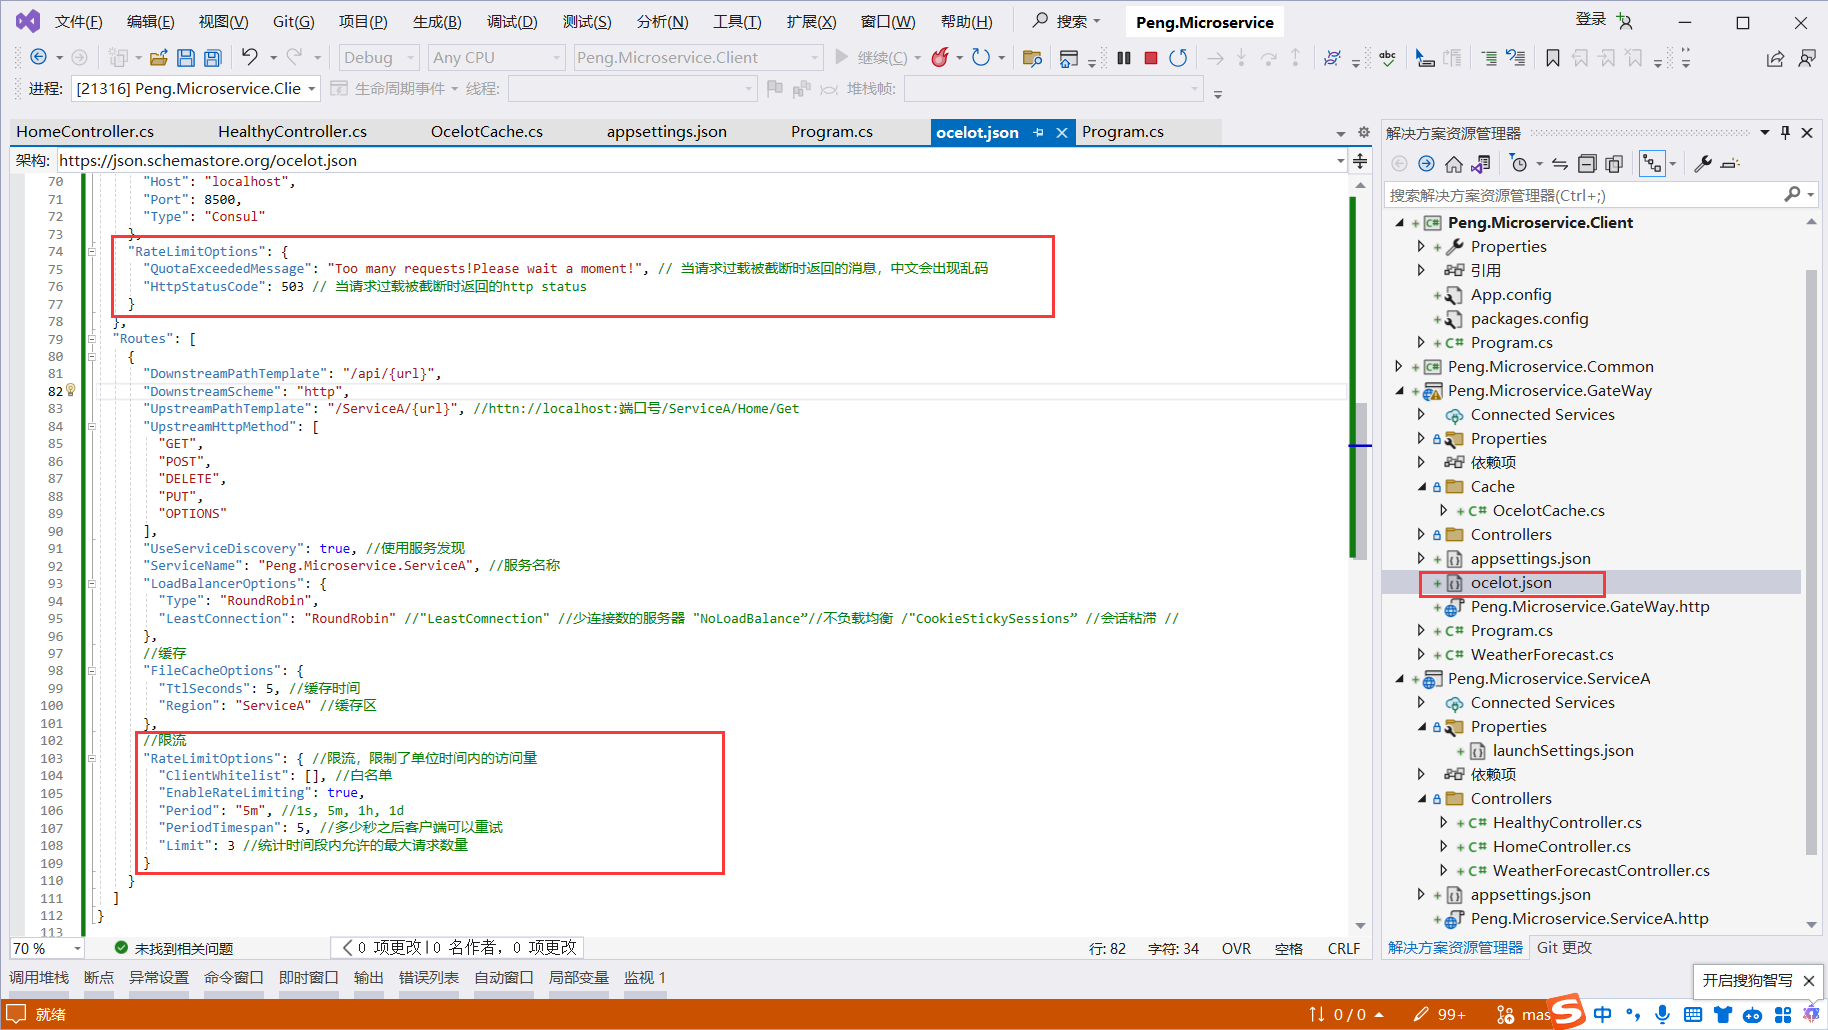Collapse the Cache folder in GateWay project

(x=1422, y=487)
